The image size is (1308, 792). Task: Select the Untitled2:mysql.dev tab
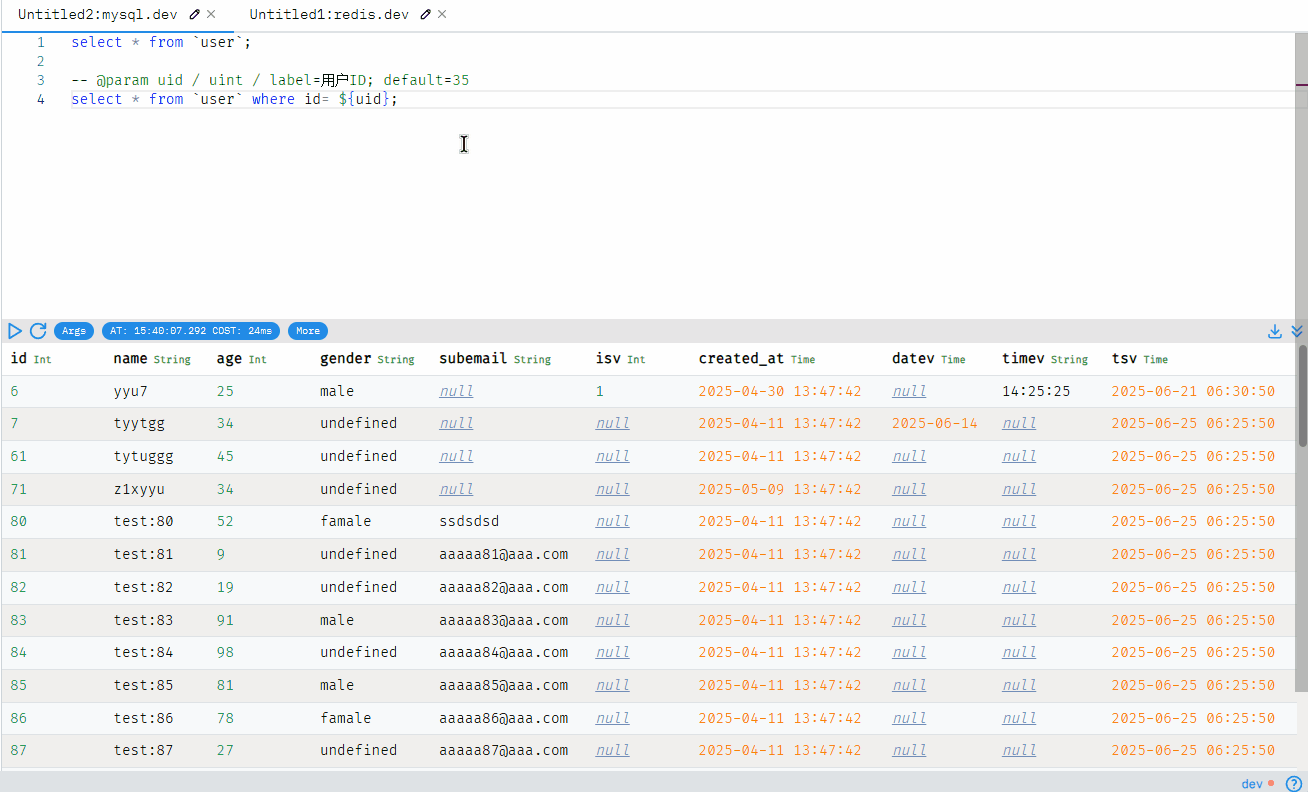tap(97, 15)
